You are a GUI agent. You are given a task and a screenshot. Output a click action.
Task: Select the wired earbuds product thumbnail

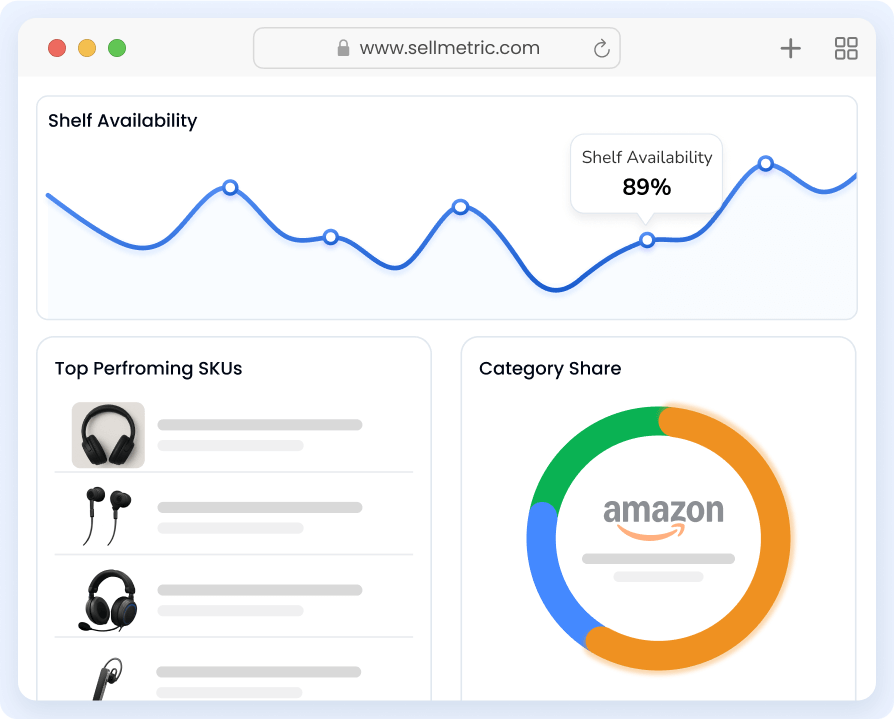click(x=106, y=514)
